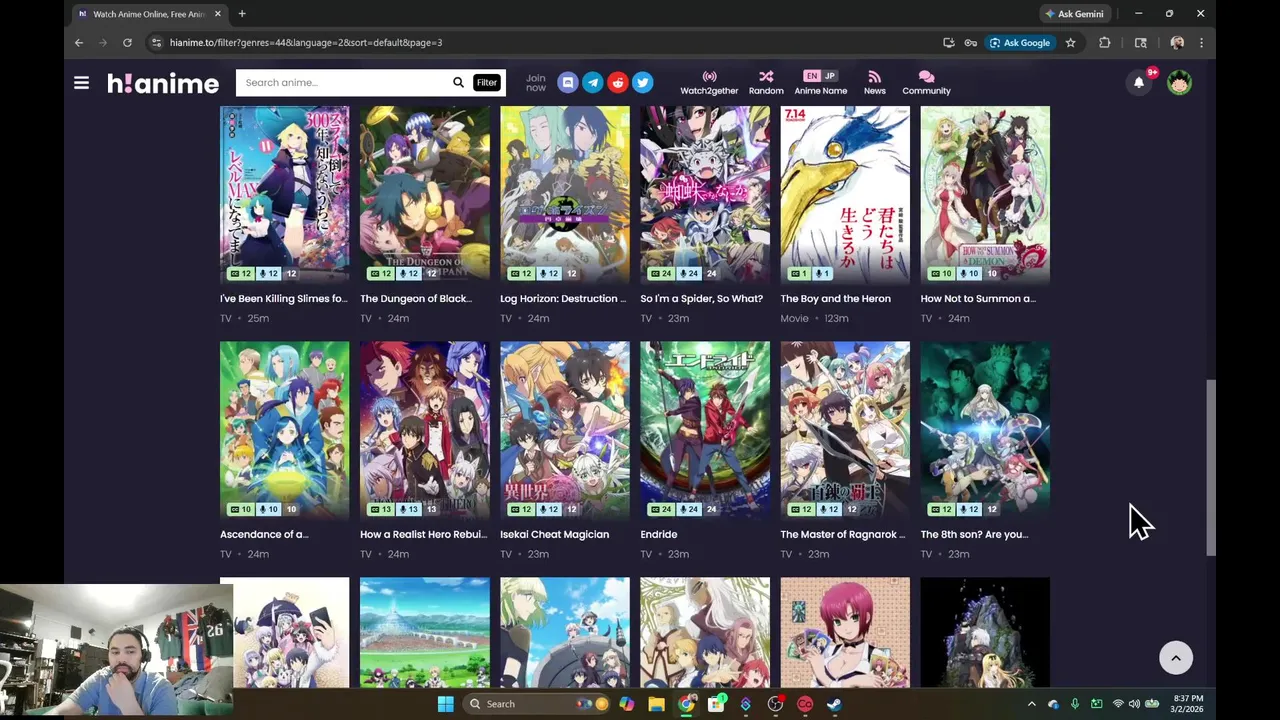Screen dimensions: 1280x720
Task: Open Isekai Cheat Magician title link
Action: (554, 534)
